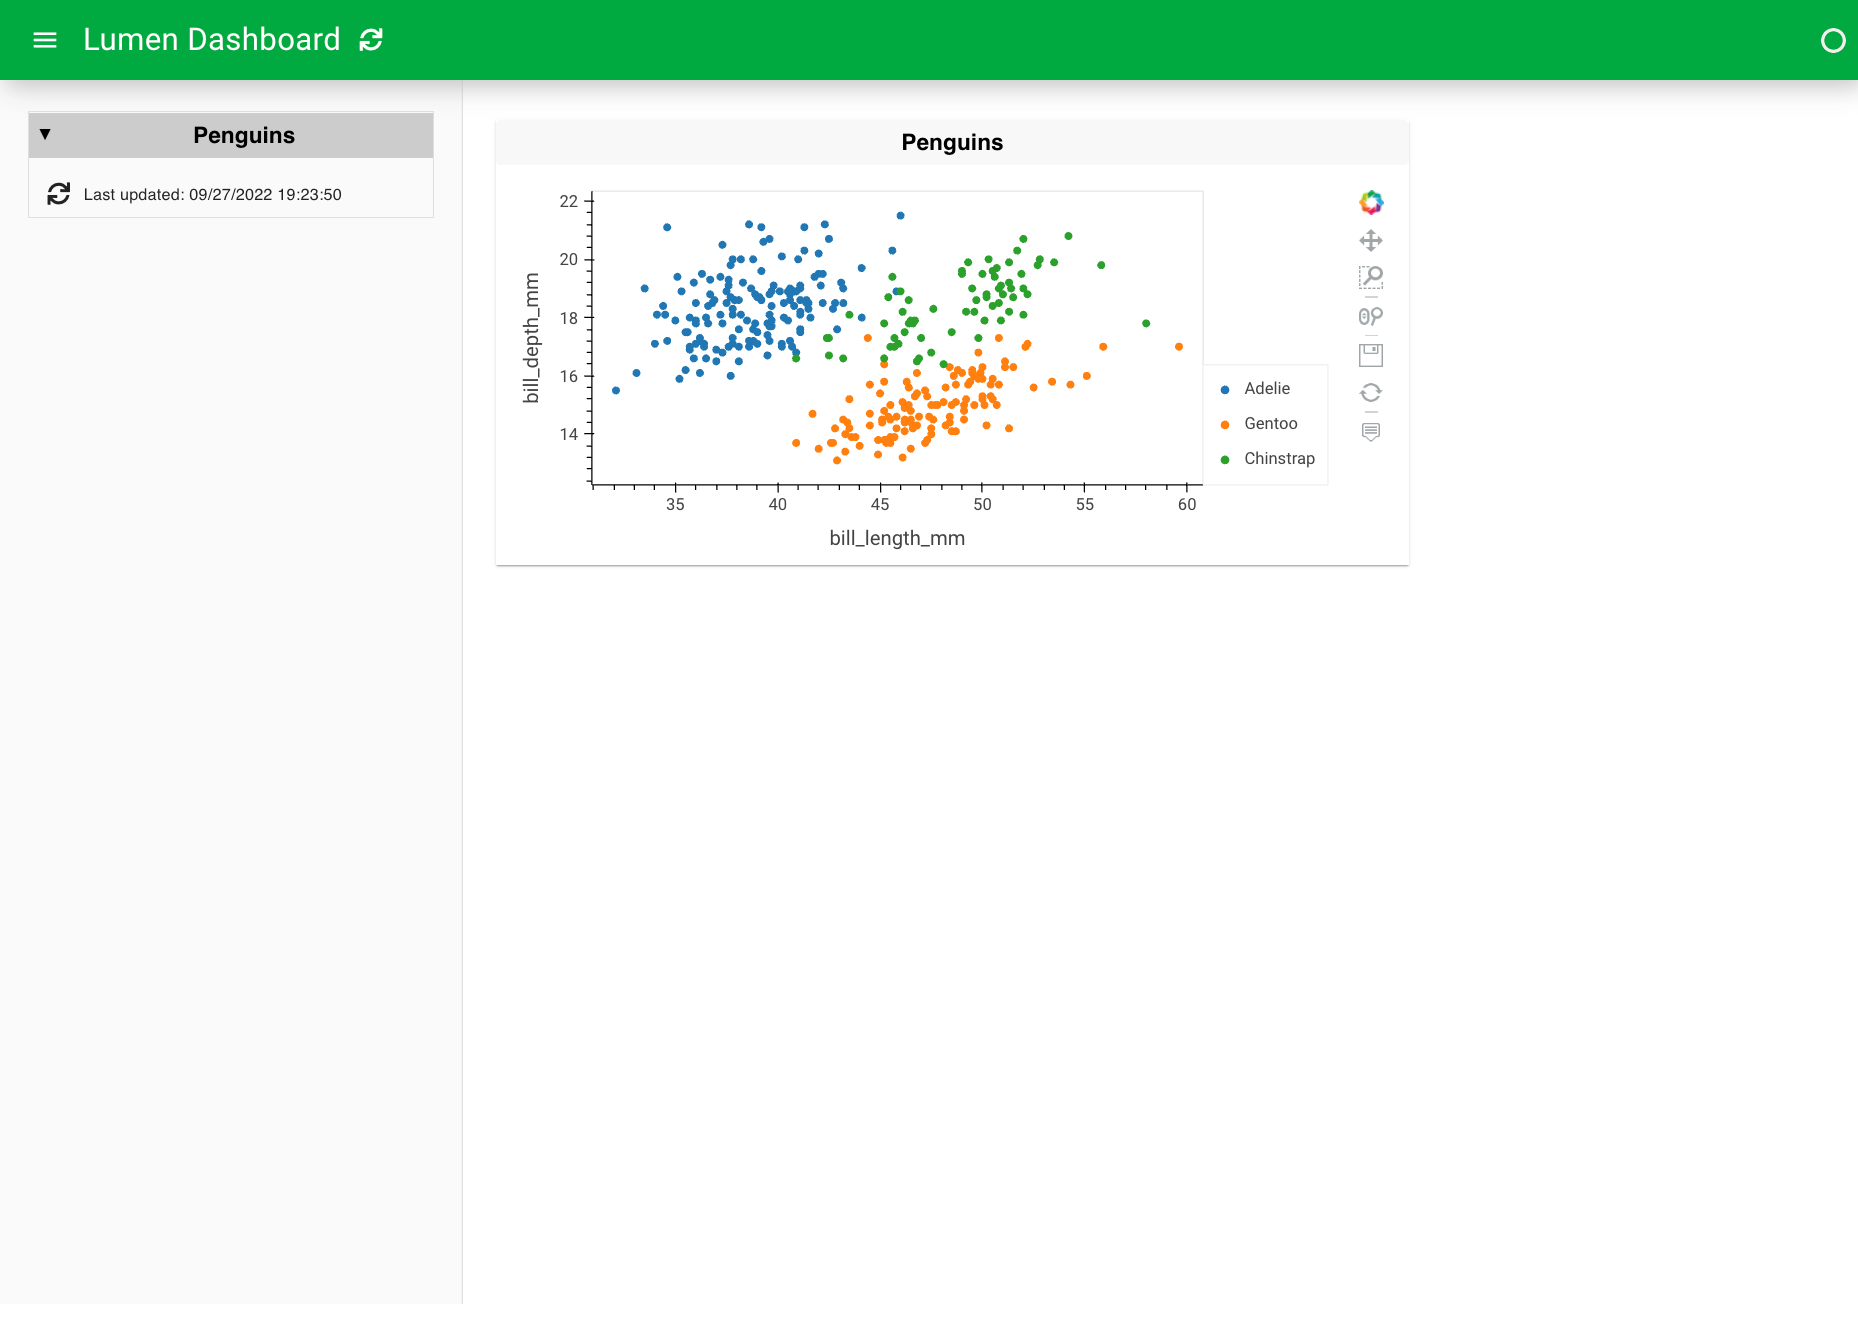Click the loading indicator circle top right
This screenshot has height=1317, width=1858.
tap(1834, 41)
